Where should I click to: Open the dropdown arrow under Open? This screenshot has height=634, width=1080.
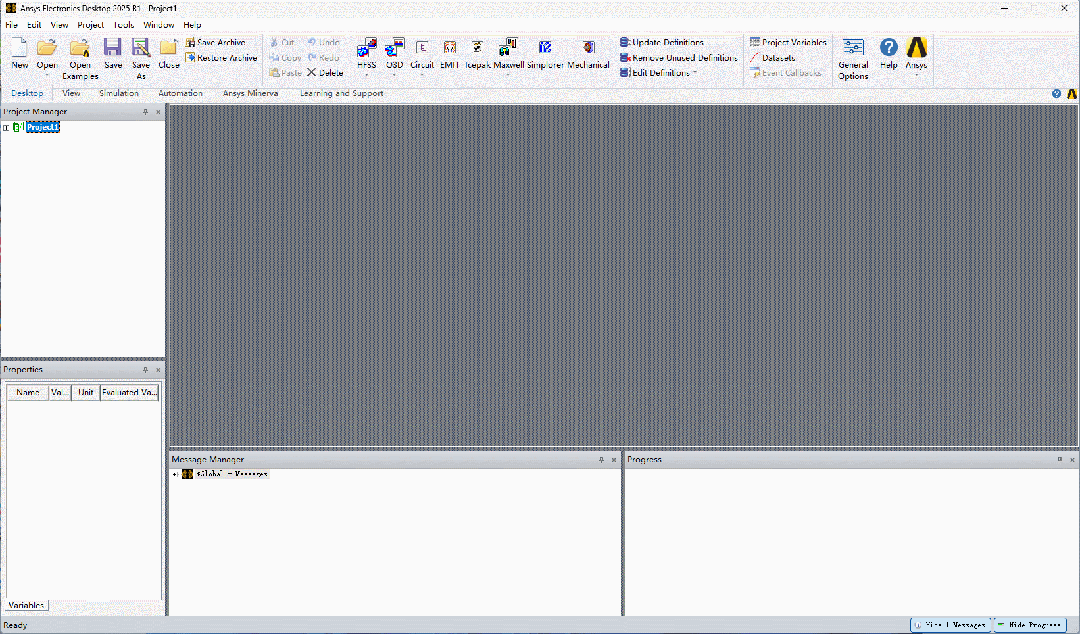(47, 74)
